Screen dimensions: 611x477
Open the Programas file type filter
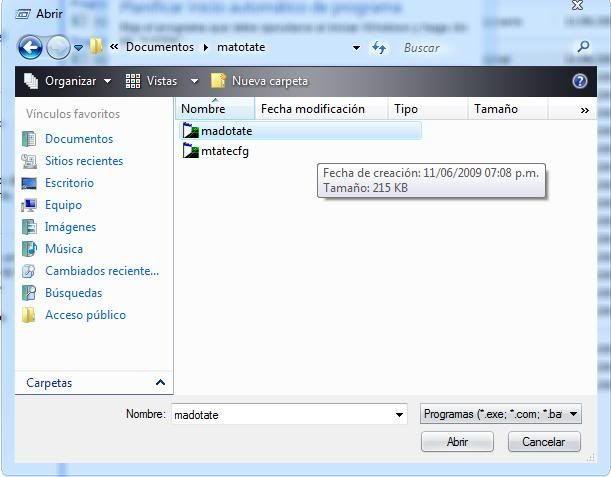501,414
